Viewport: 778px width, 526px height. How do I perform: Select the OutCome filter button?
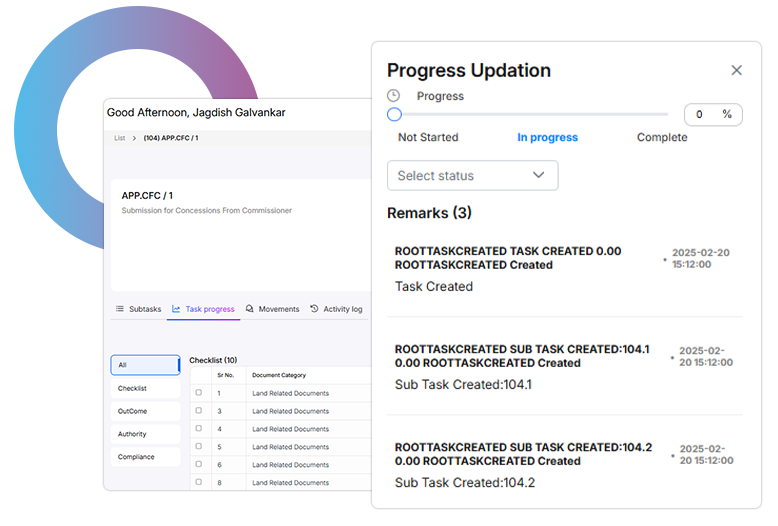pos(133,411)
